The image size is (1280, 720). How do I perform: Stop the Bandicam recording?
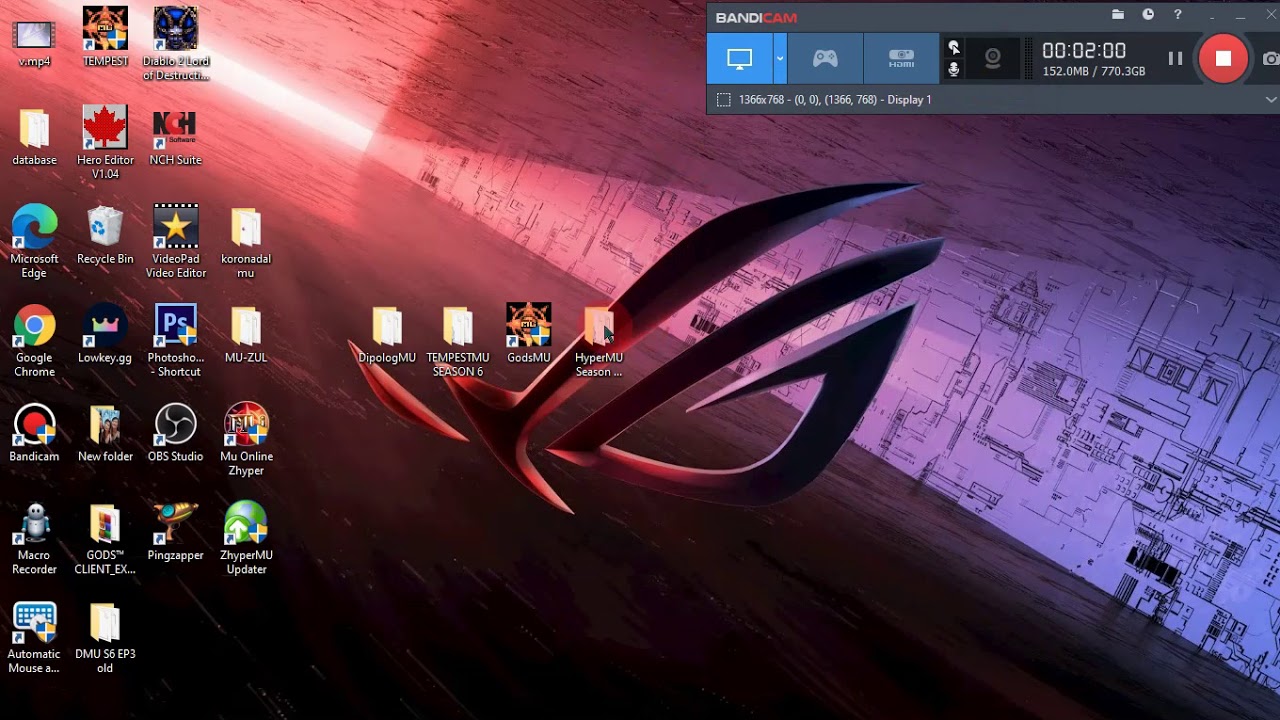(1223, 59)
